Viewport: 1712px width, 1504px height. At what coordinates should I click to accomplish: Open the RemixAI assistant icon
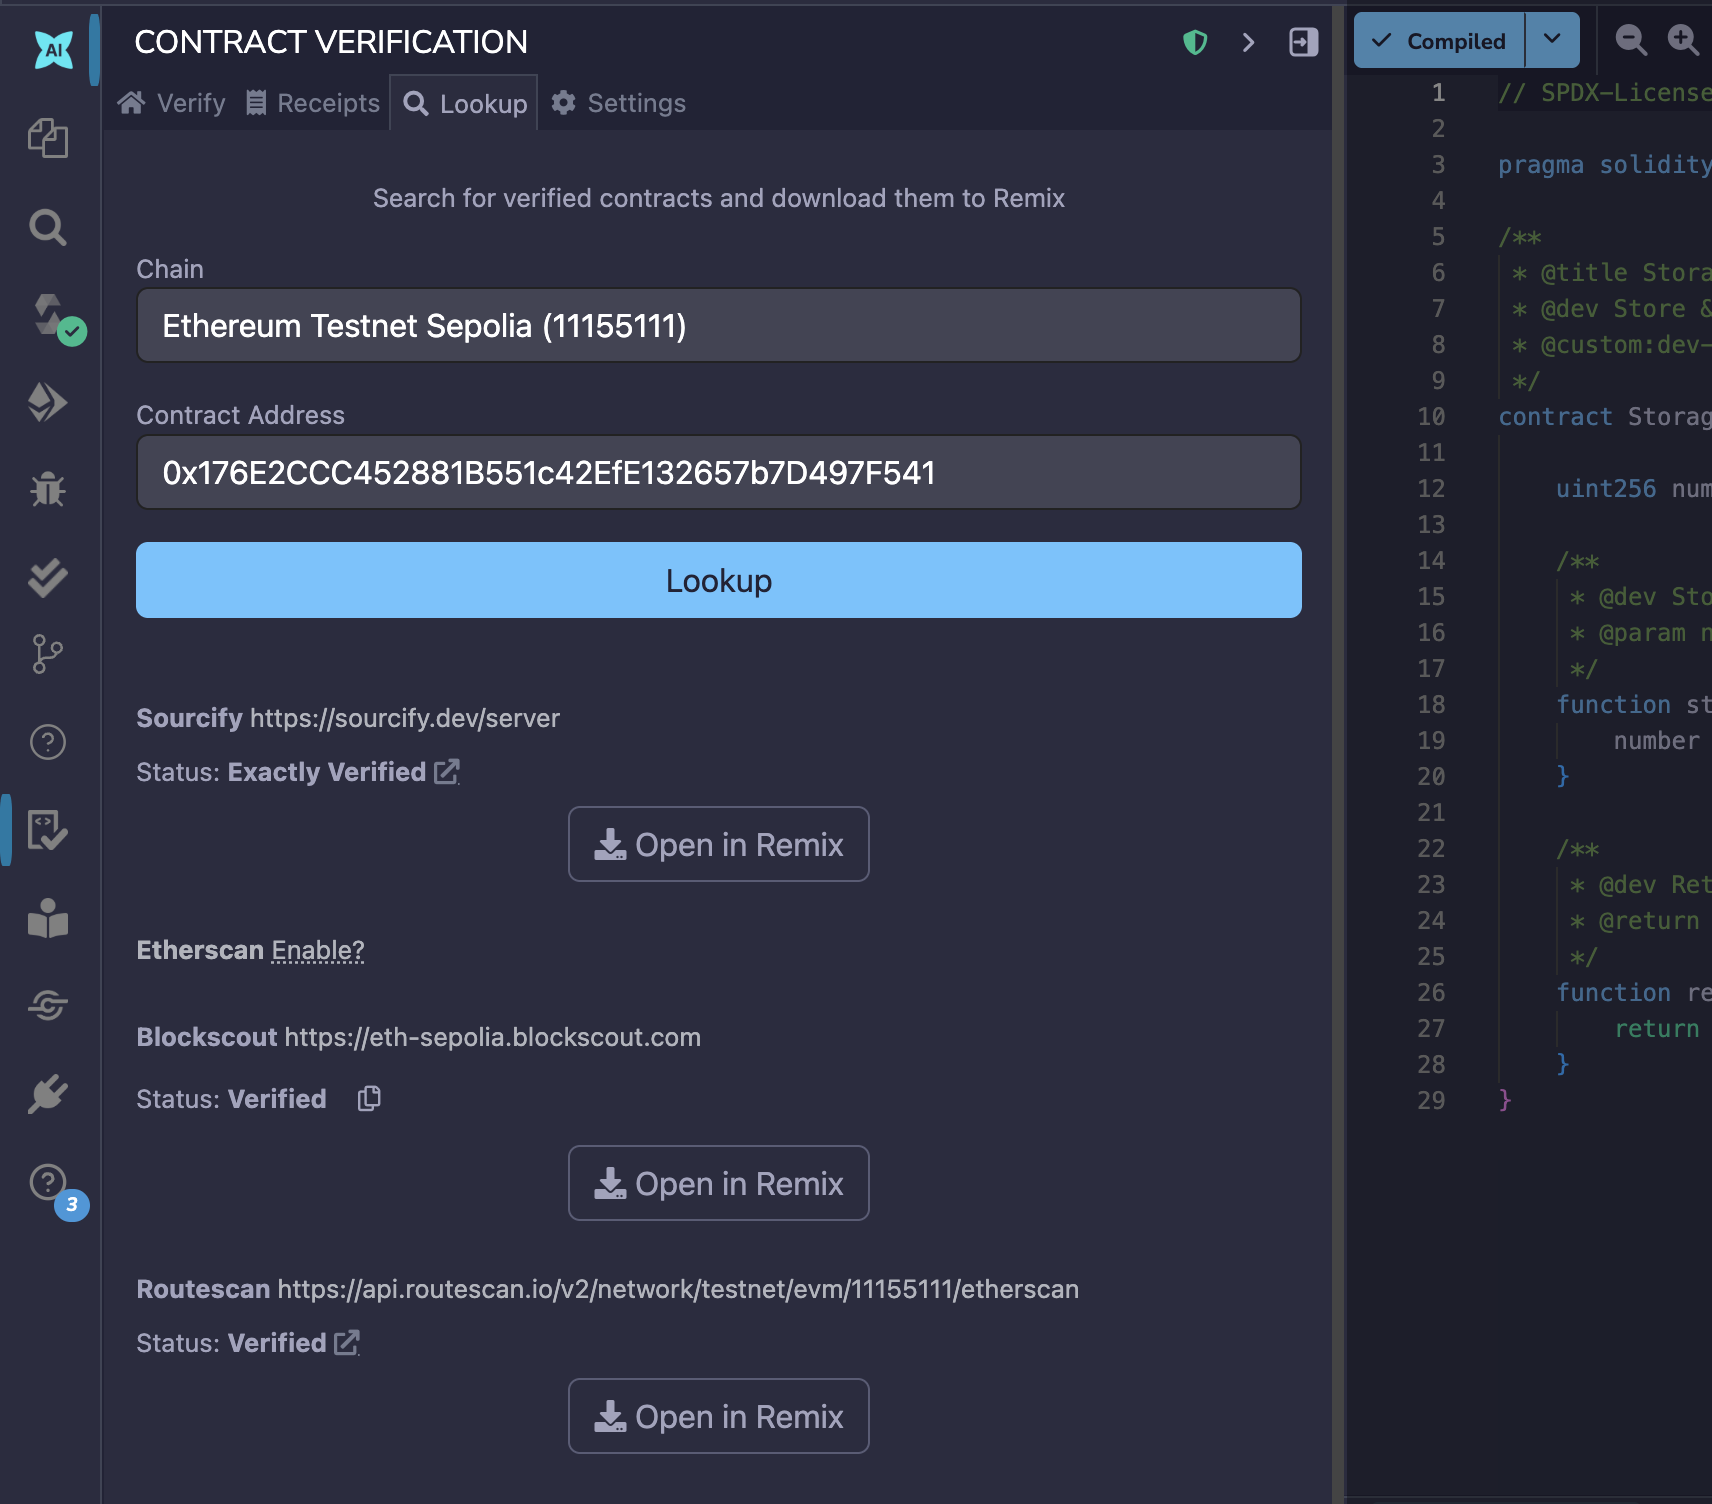pyautogui.click(x=53, y=48)
